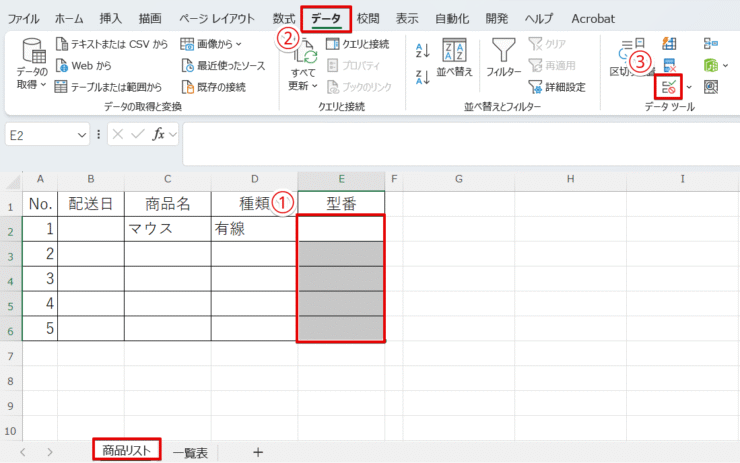Select the データ tab

[326, 19]
